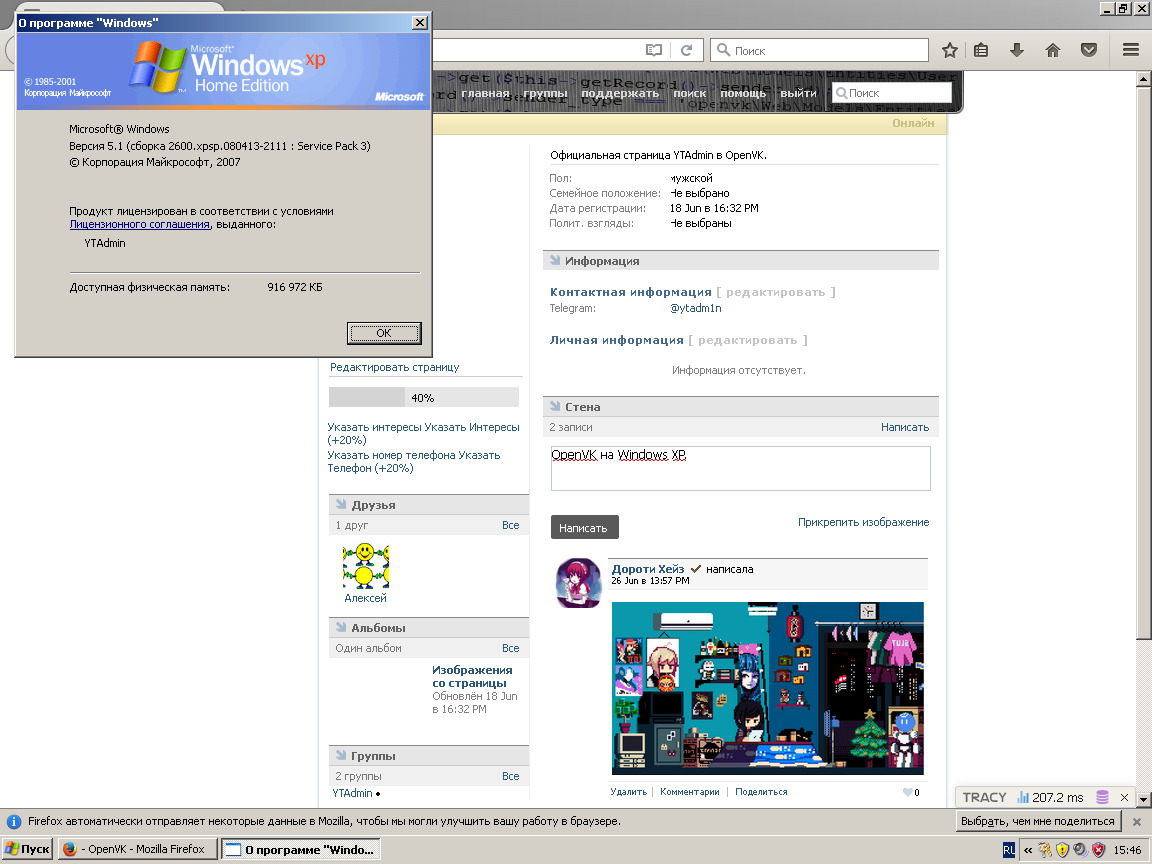Image resolution: width=1152 pixels, height=864 pixels.
Task: Show all friends via Все link
Action: [x=511, y=525]
